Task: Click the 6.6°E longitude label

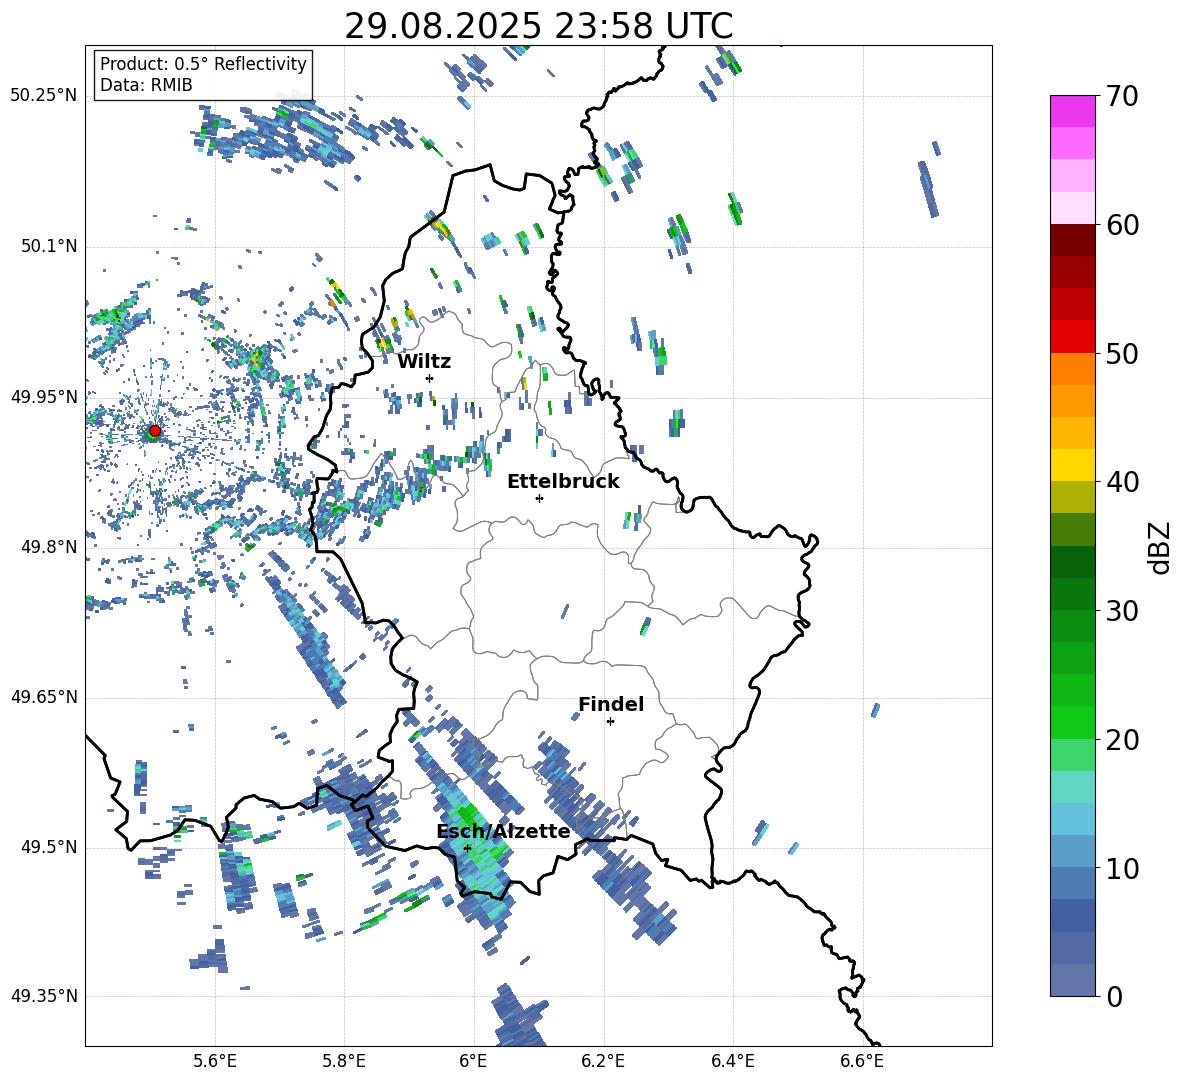Action: [x=862, y=1061]
